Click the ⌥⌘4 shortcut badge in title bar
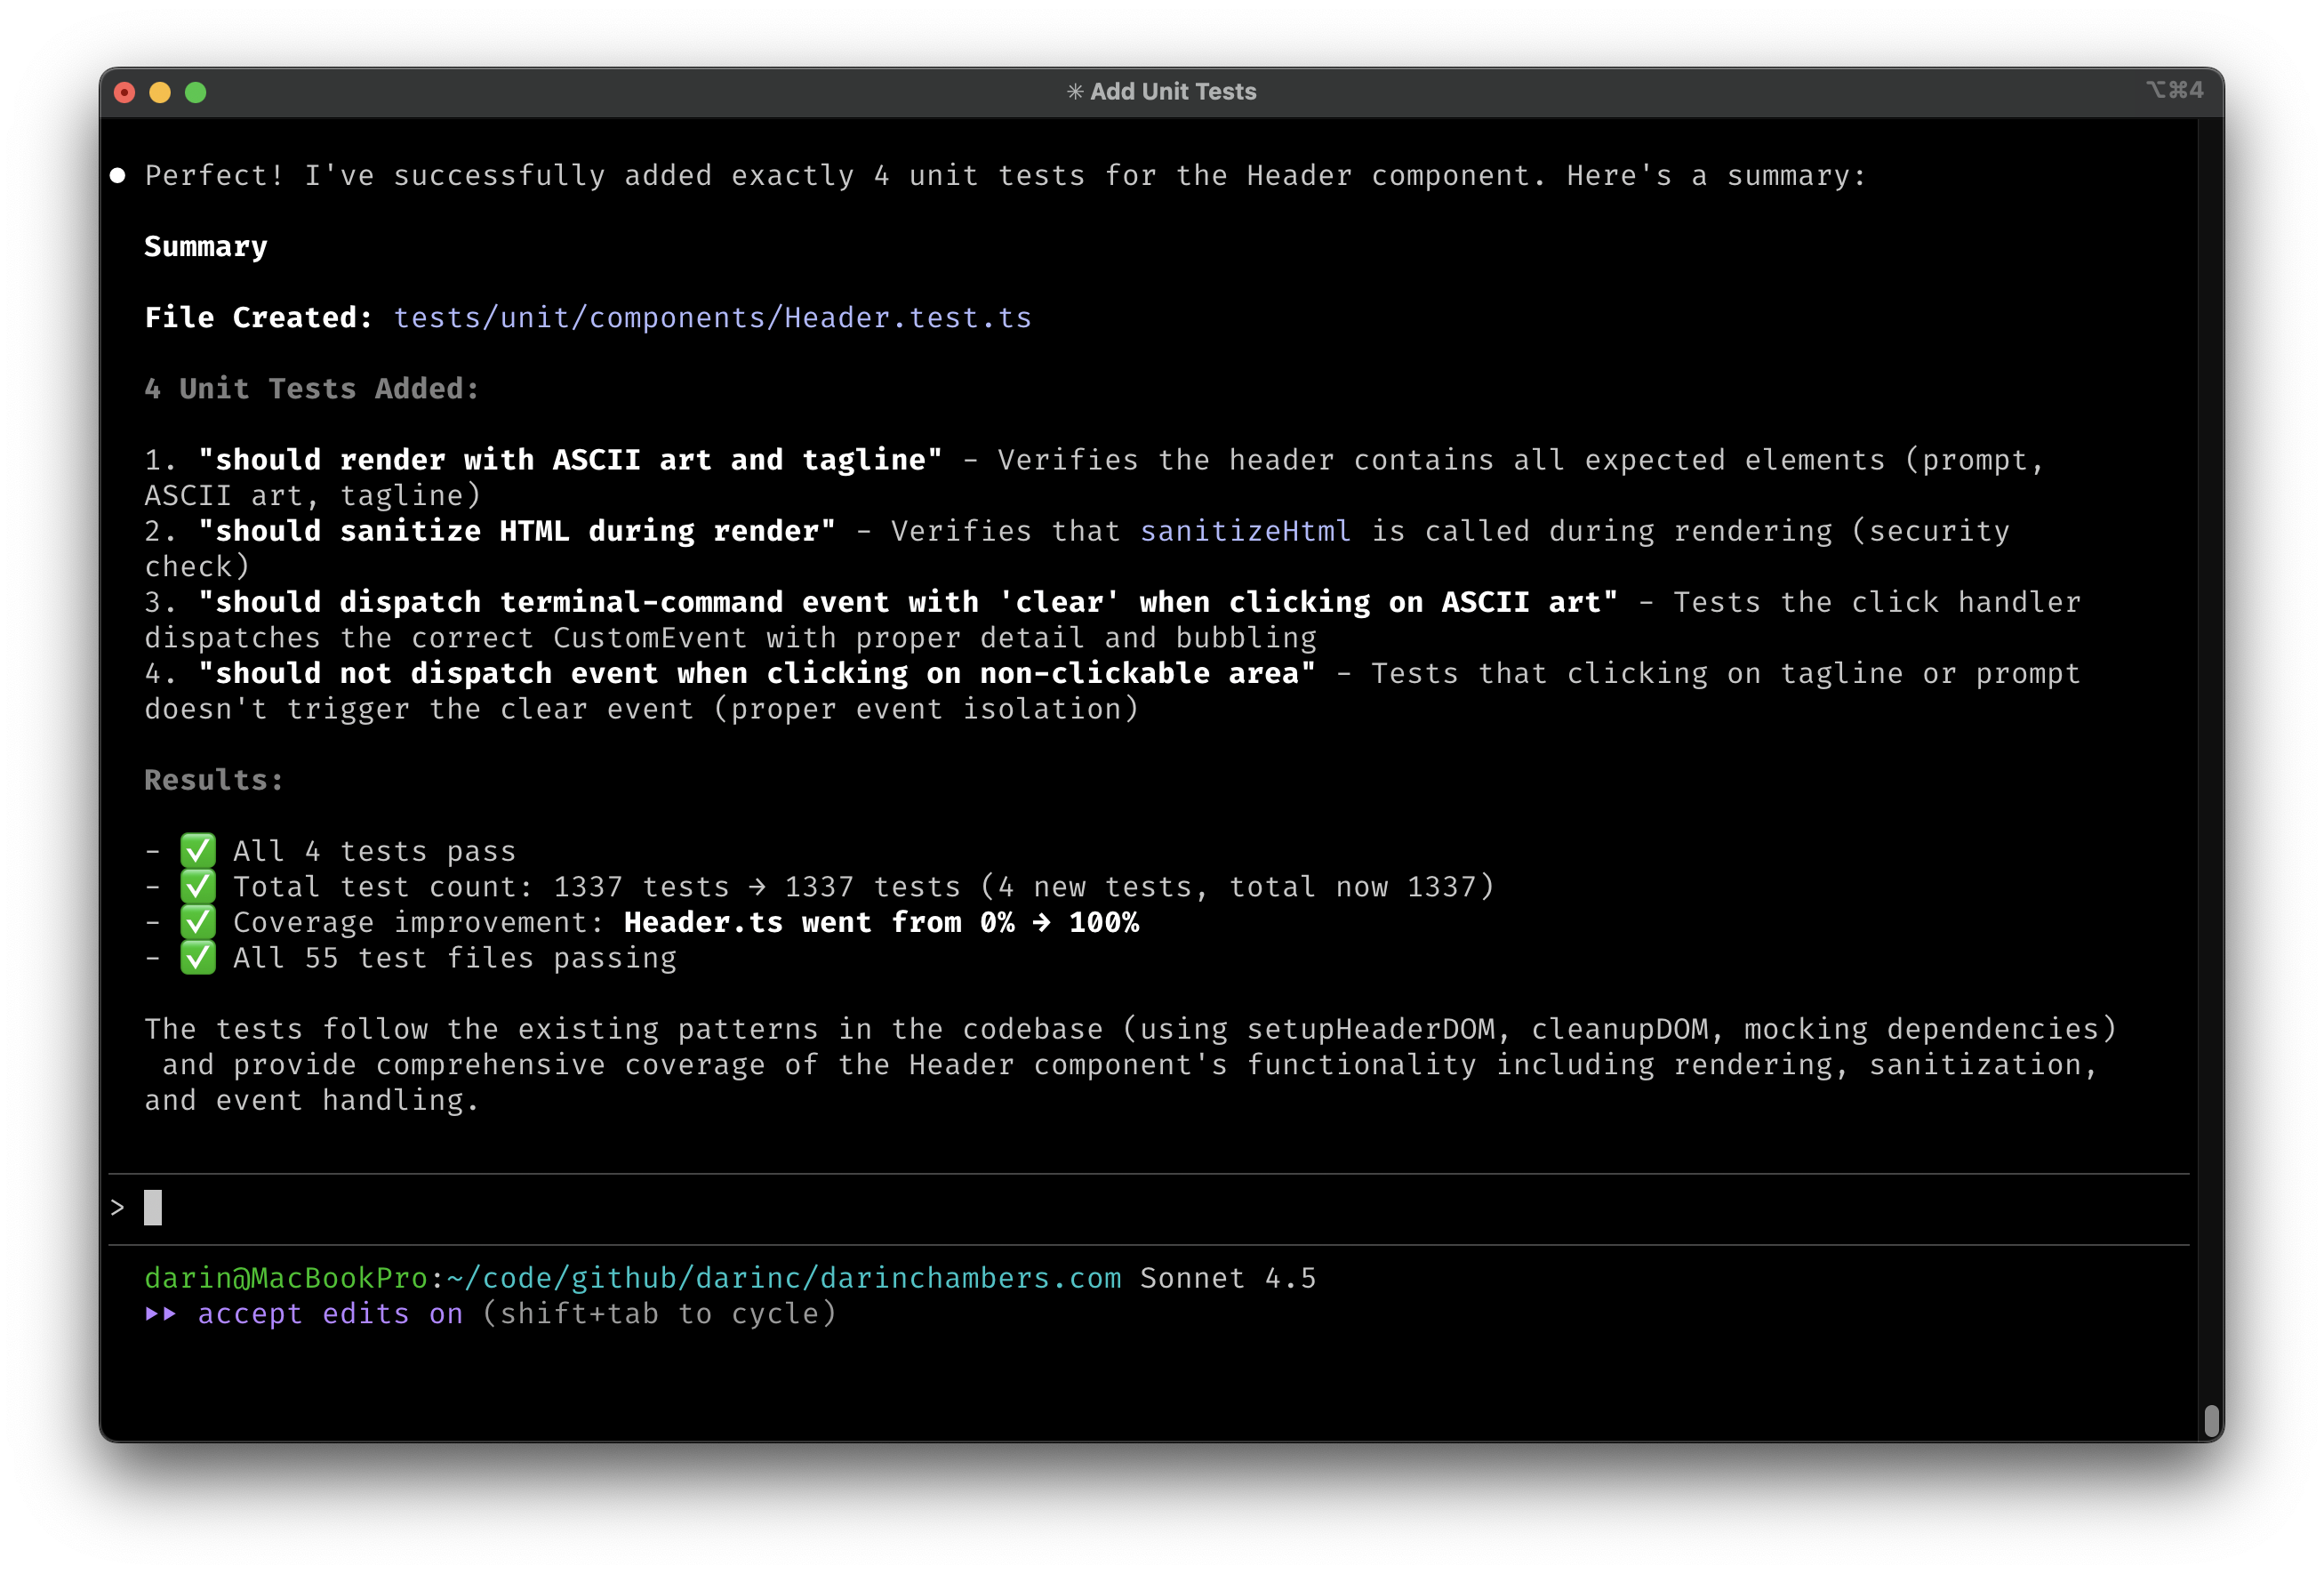The width and height of the screenshot is (2324, 1574). point(2176,90)
